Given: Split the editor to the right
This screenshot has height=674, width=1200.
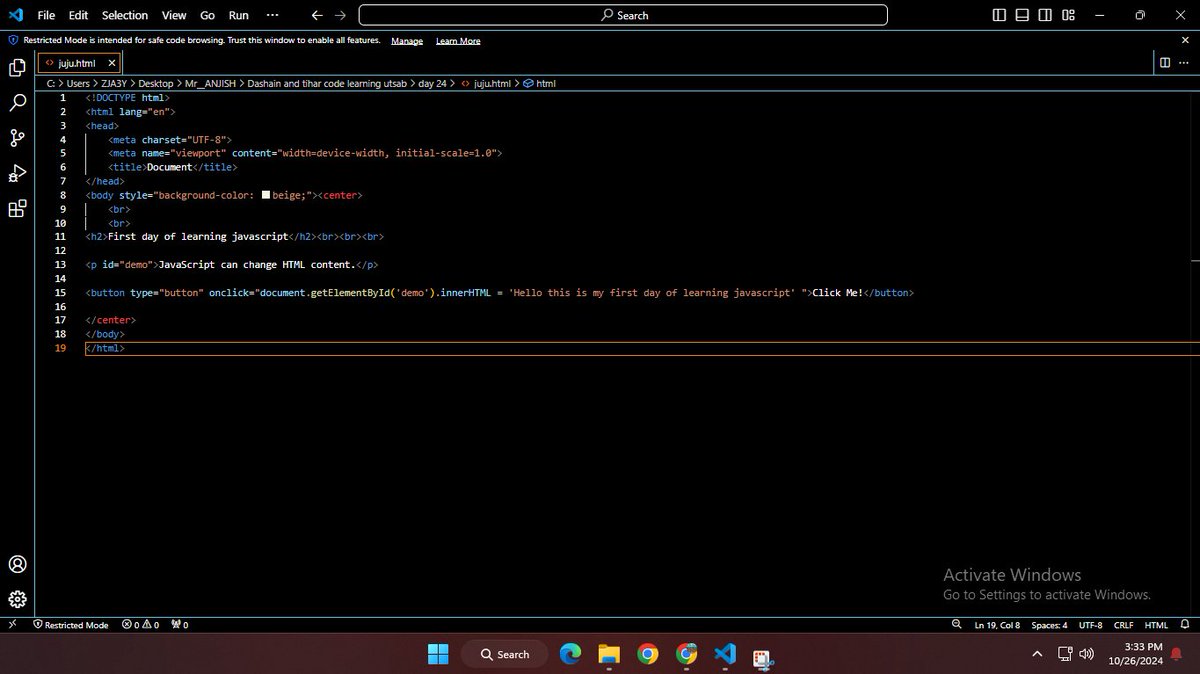Looking at the screenshot, I should (x=1164, y=62).
